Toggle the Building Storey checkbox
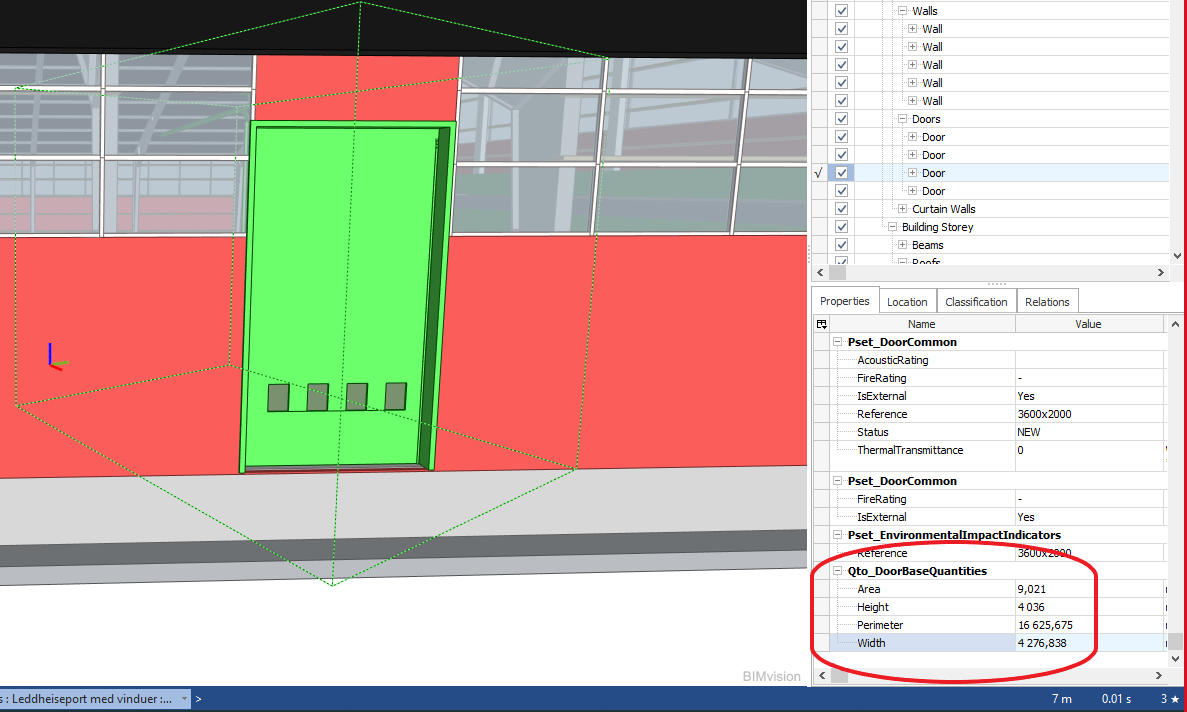 (841, 226)
